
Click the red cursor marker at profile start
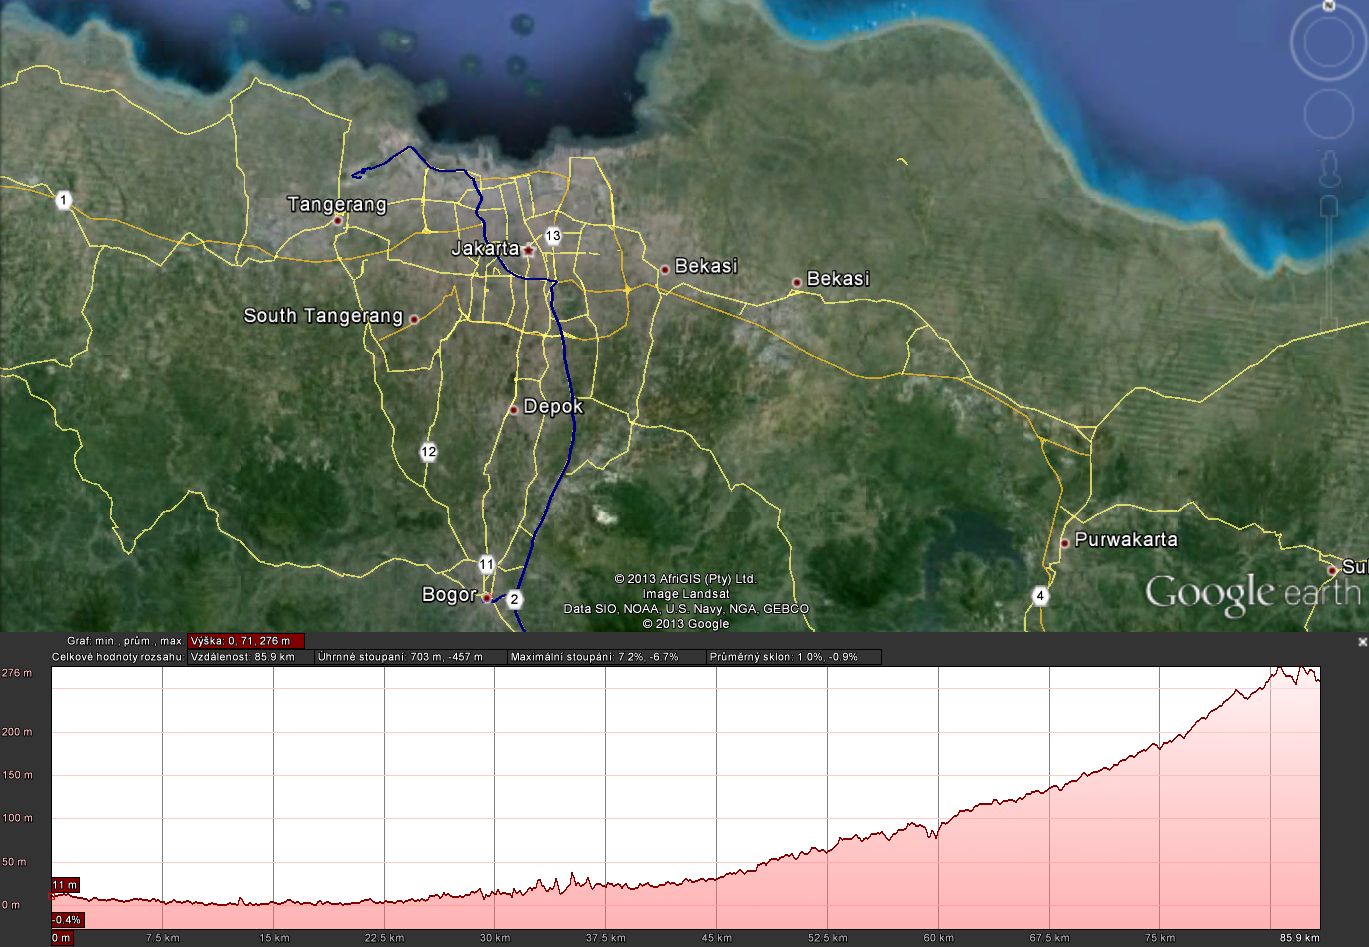point(53,897)
